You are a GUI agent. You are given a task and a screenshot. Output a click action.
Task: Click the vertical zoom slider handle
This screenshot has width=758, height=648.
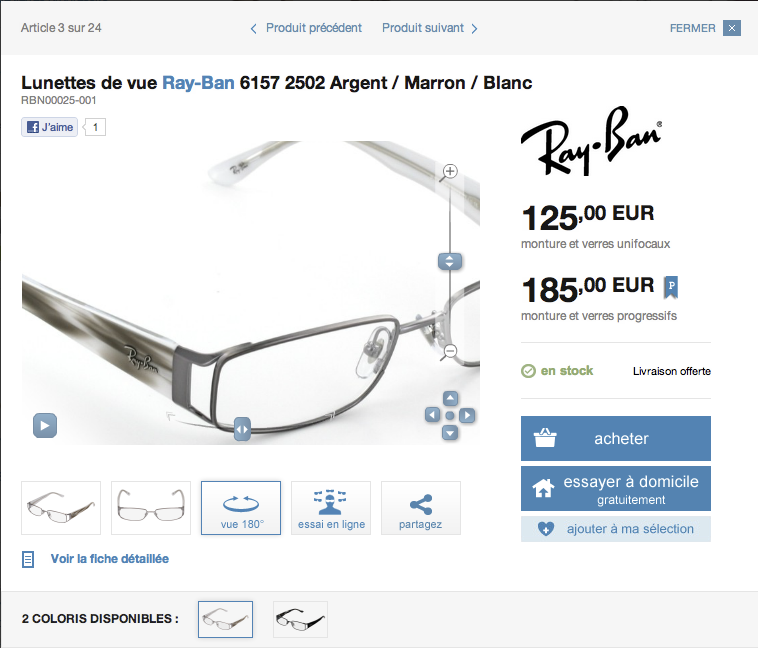450,262
